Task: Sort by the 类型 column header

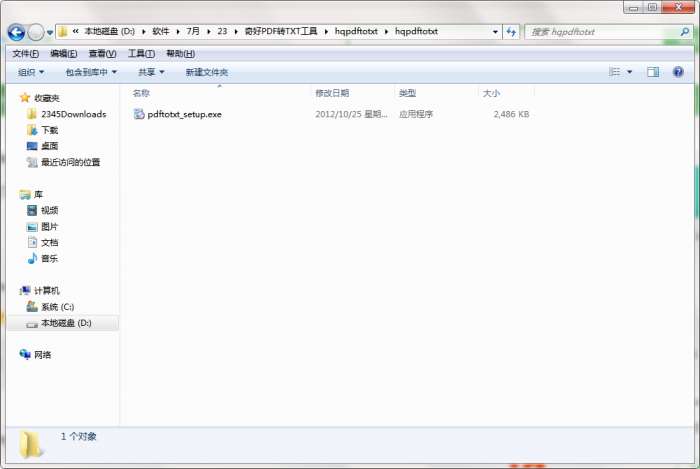Action: [x=407, y=93]
